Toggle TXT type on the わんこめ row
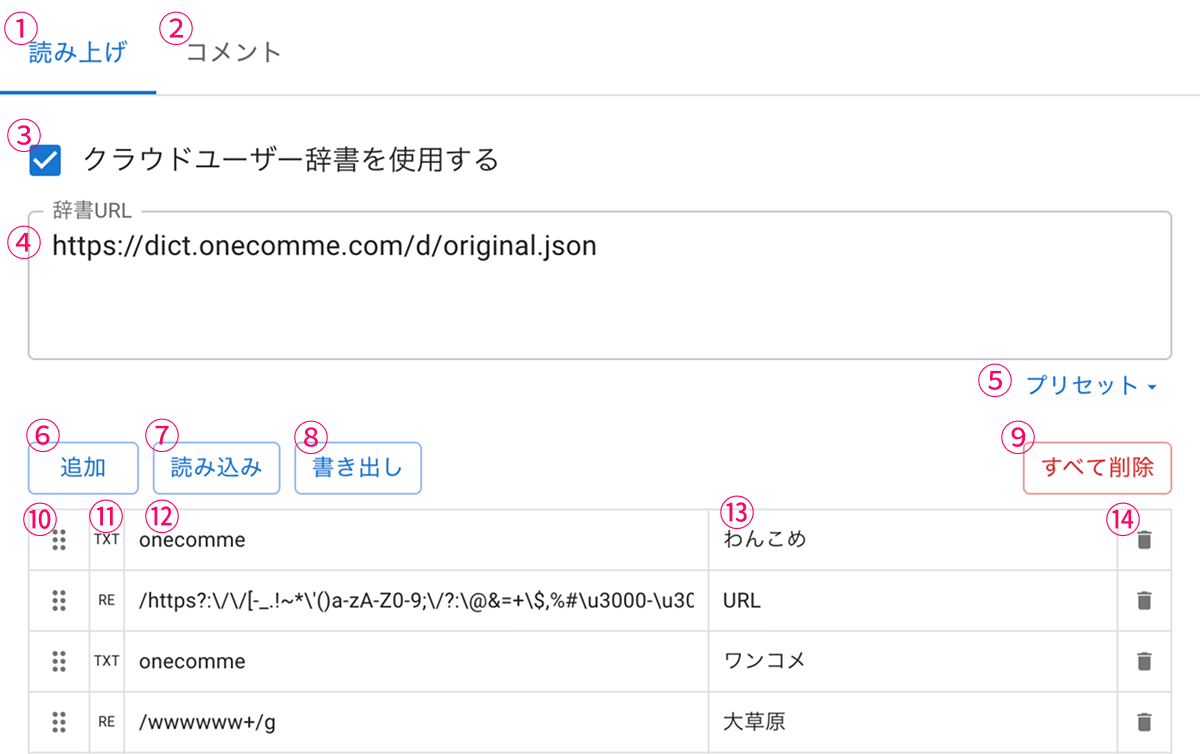This screenshot has height=754, width=1200. pyautogui.click(x=106, y=540)
